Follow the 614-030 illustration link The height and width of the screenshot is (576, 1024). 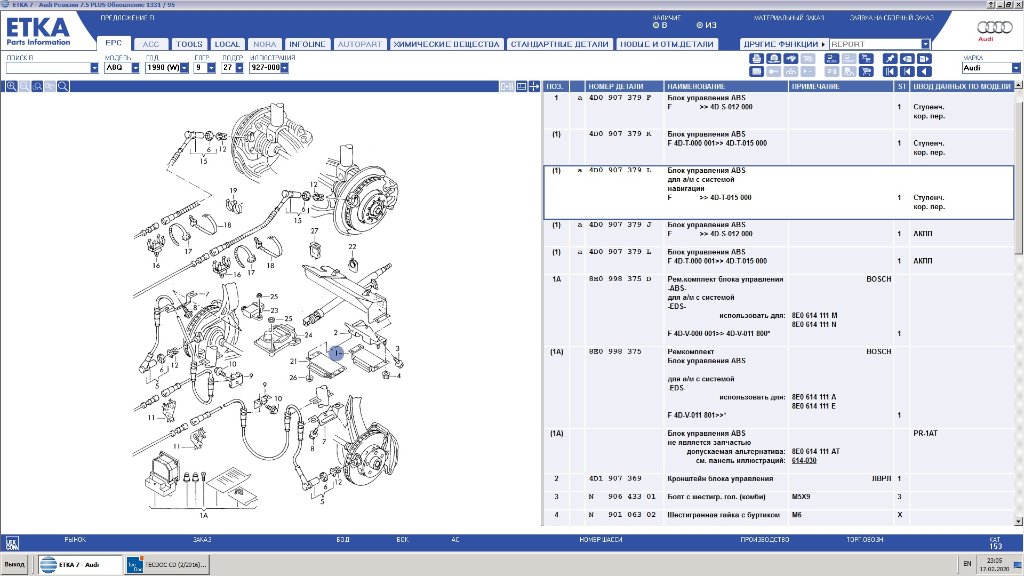pyautogui.click(x=802, y=461)
